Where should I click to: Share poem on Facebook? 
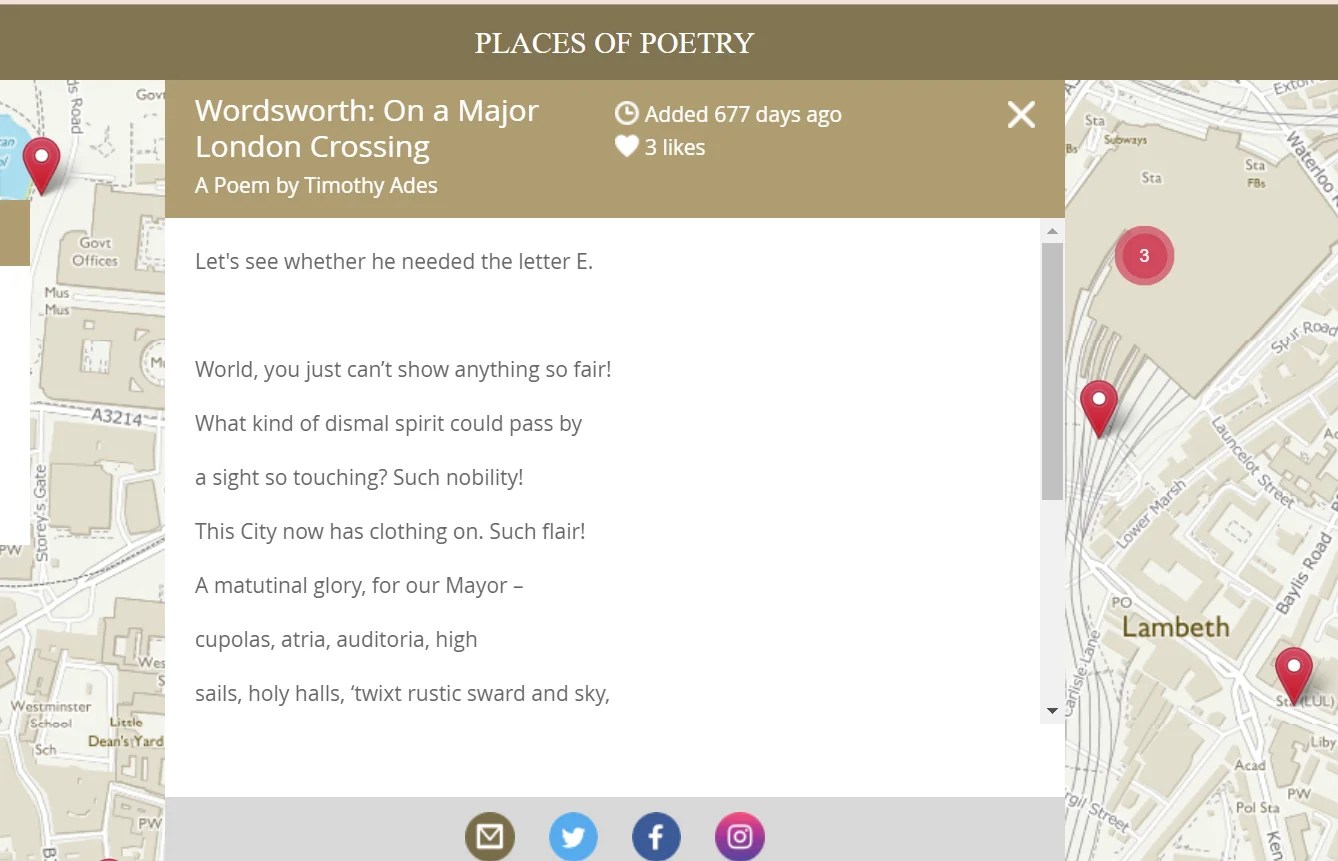[x=656, y=837]
